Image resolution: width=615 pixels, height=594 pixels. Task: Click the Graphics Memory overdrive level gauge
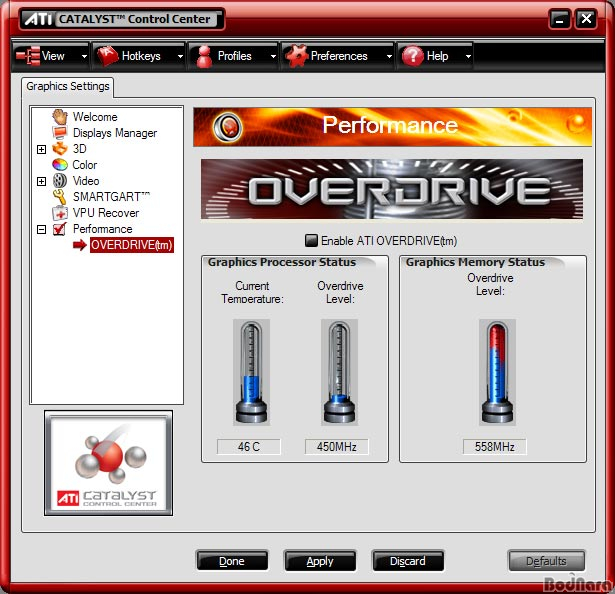pos(495,371)
